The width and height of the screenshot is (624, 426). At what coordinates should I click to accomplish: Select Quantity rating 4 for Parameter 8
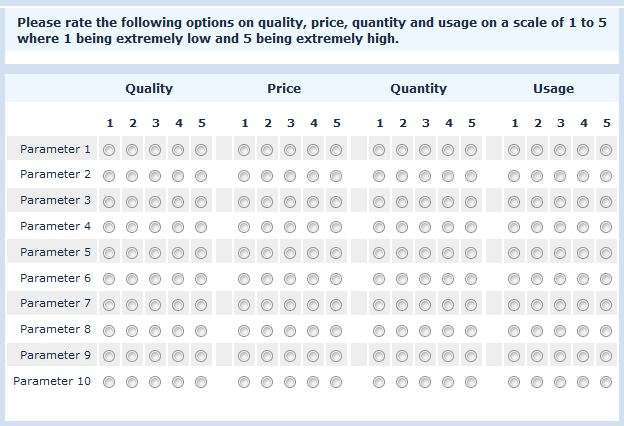448,331
